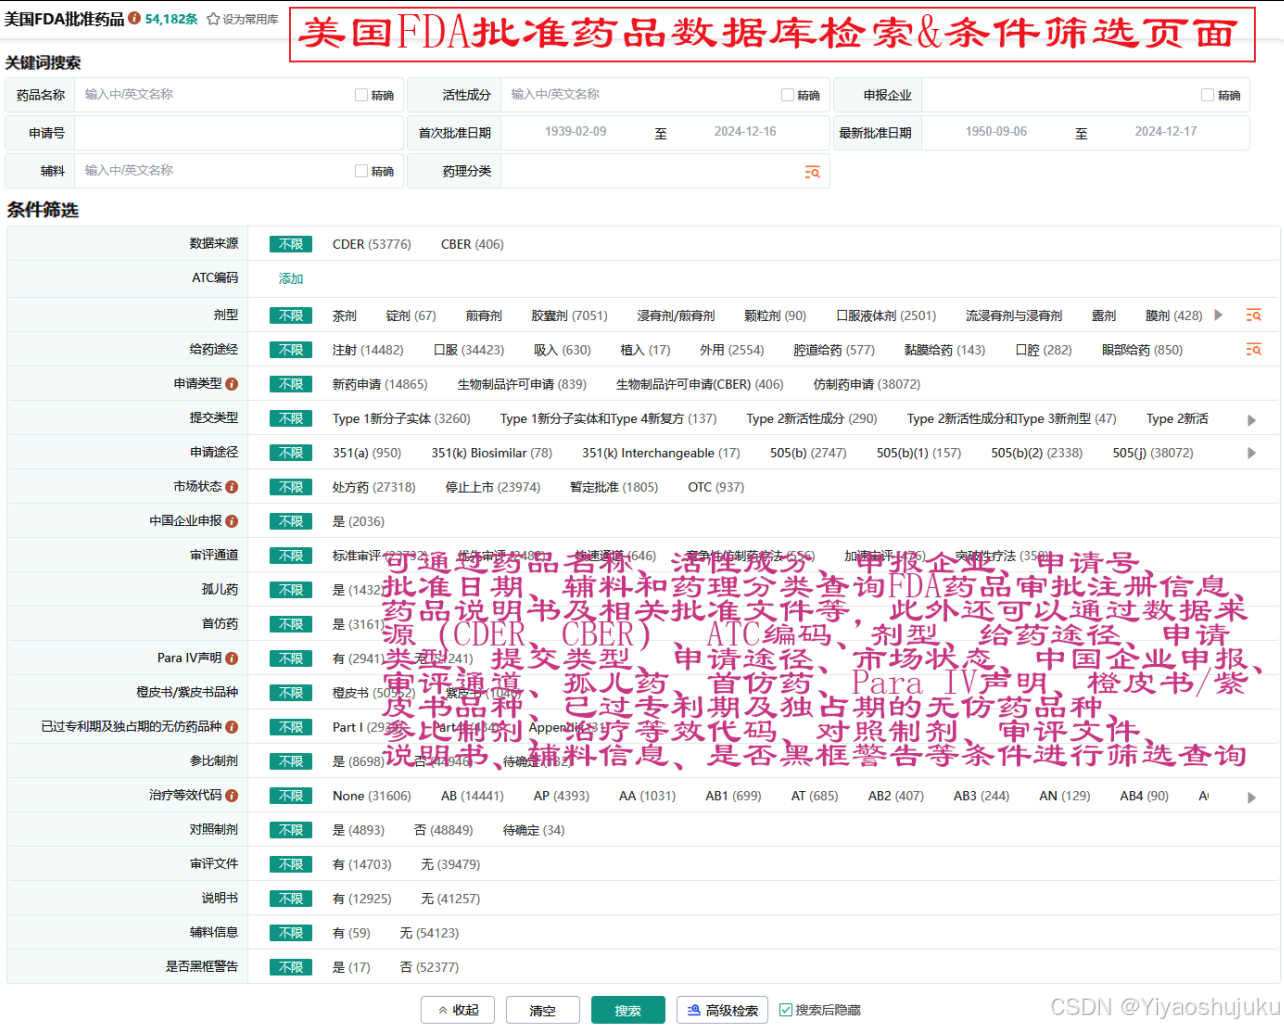
Task: Filter by CDER (53776) data source
Action: pos(372,244)
